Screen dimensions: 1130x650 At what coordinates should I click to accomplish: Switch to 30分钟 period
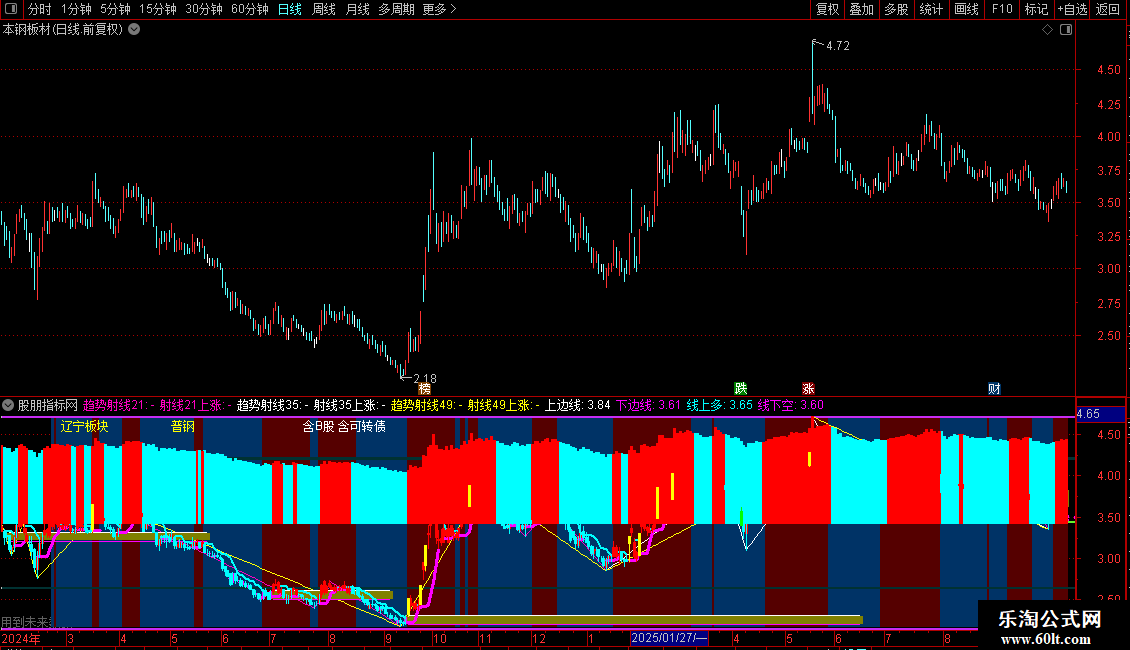pos(204,9)
